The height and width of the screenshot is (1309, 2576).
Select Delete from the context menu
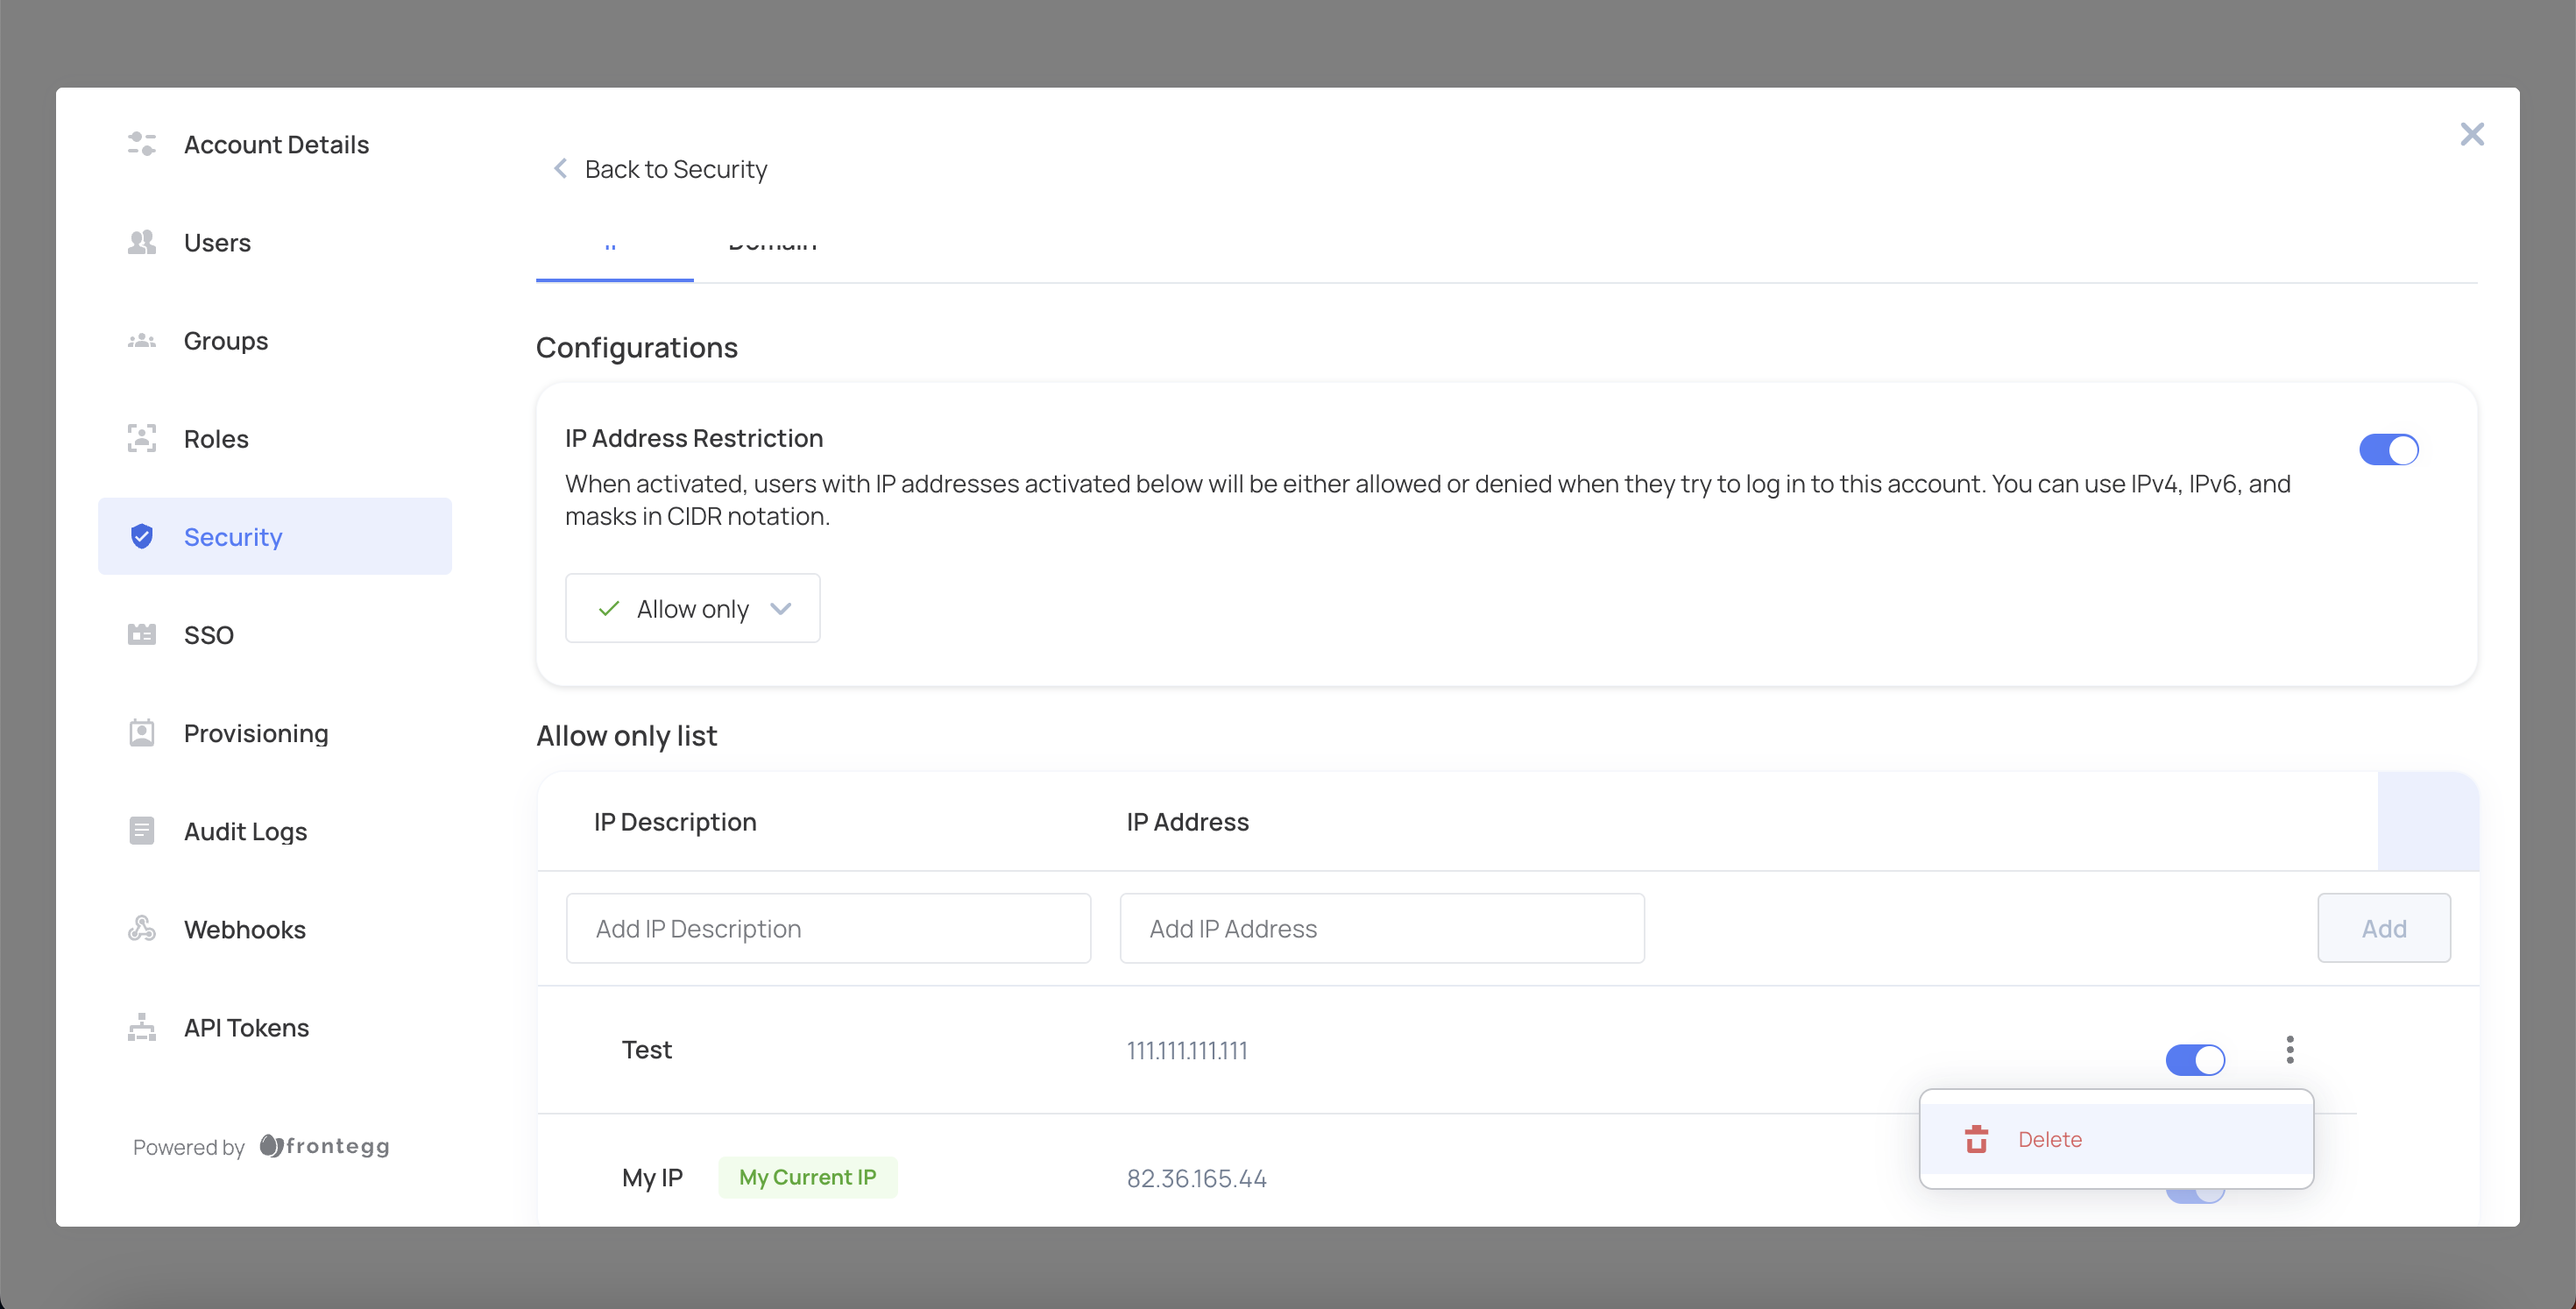[x=2049, y=1139]
